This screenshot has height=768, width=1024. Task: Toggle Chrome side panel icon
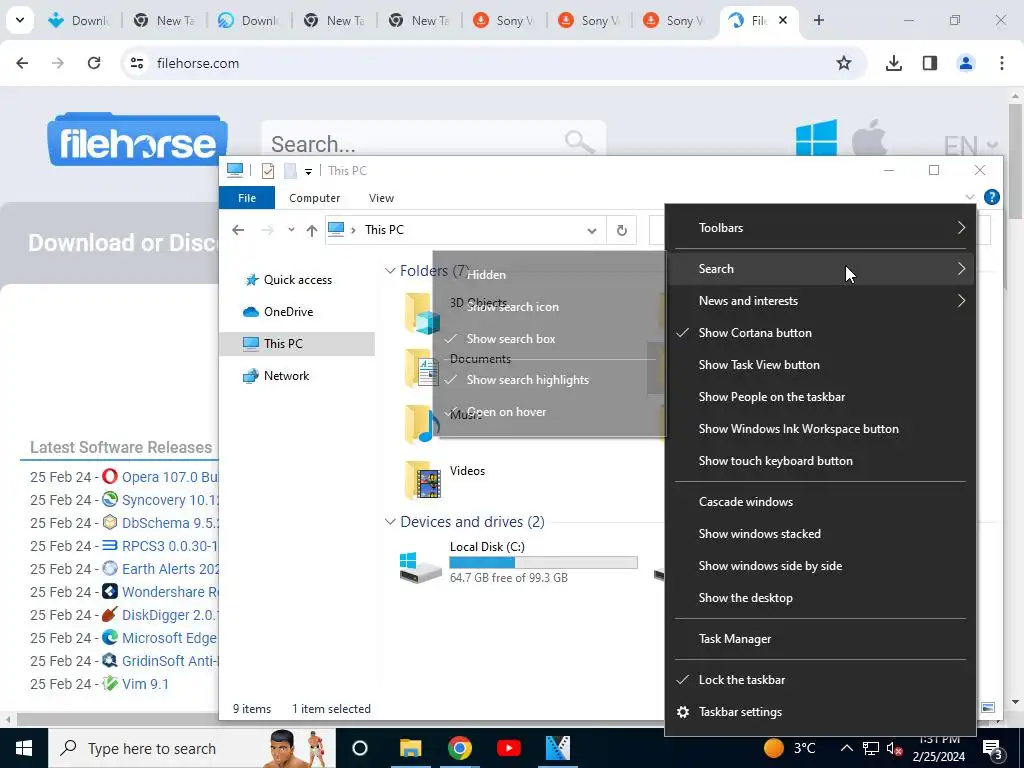[x=930, y=63]
